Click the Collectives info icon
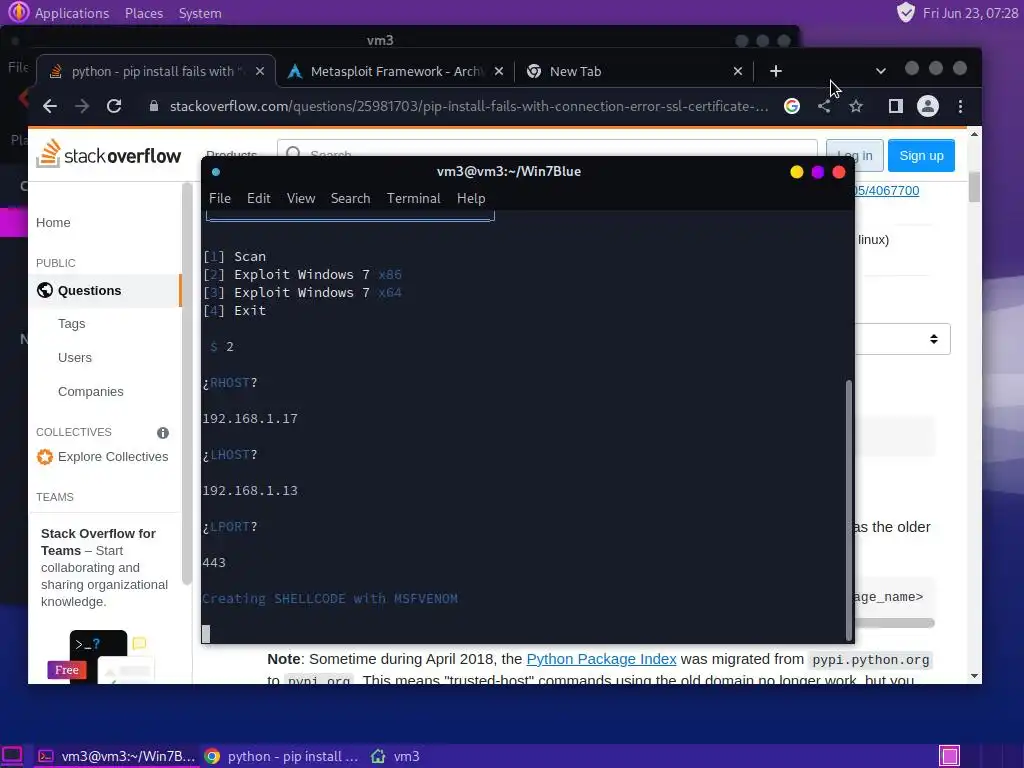1024x768 pixels. [163, 433]
